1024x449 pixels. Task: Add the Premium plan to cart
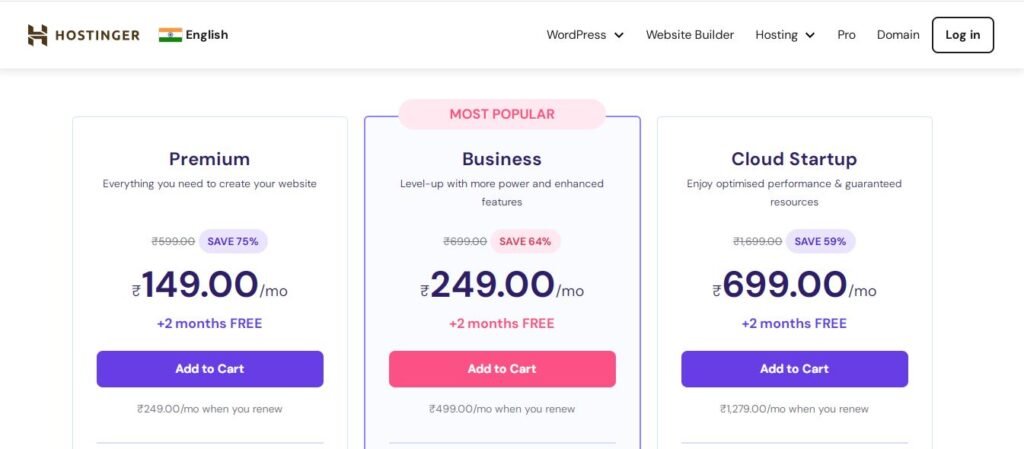[210, 369]
